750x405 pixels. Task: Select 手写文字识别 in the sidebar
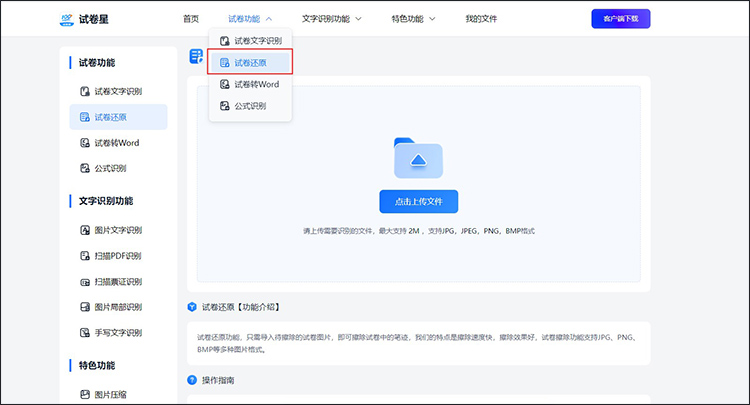coord(118,333)
